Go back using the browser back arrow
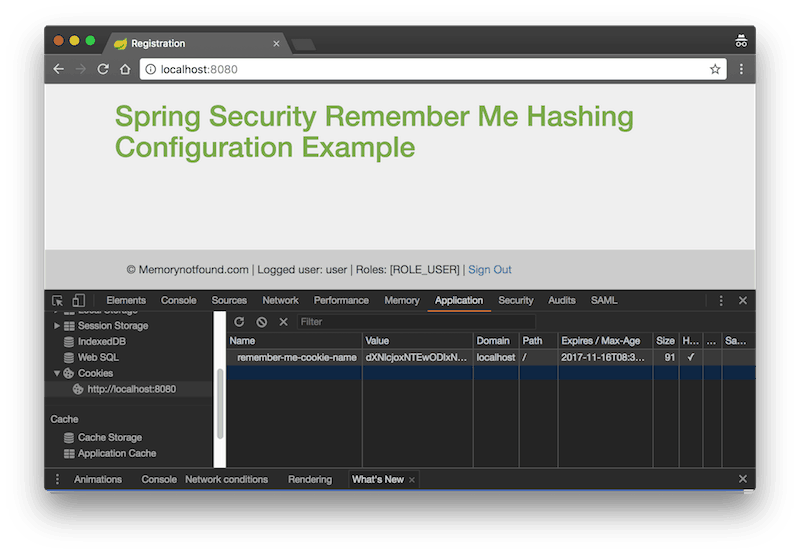Image resolution: width=800 pixels, height=554 pixels. (59, 69)
